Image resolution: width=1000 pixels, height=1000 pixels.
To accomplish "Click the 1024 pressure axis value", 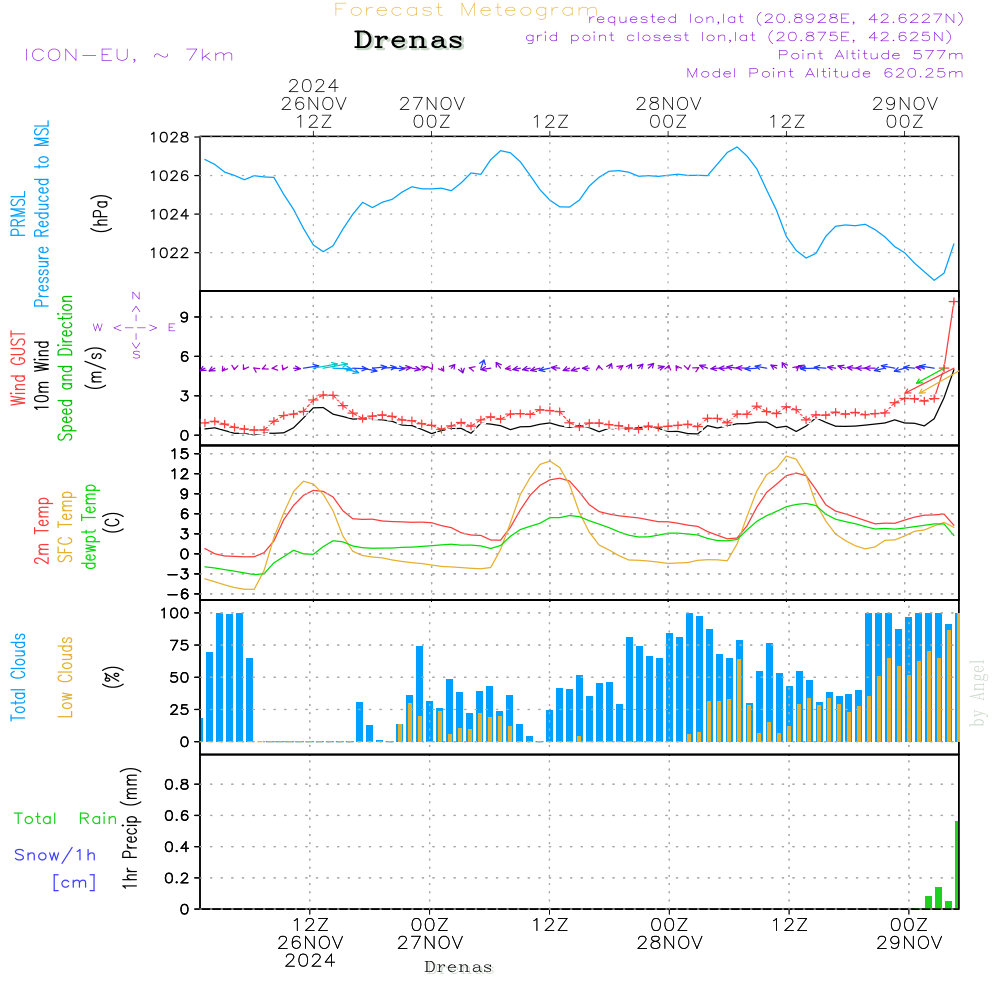I will coord(170,214).
